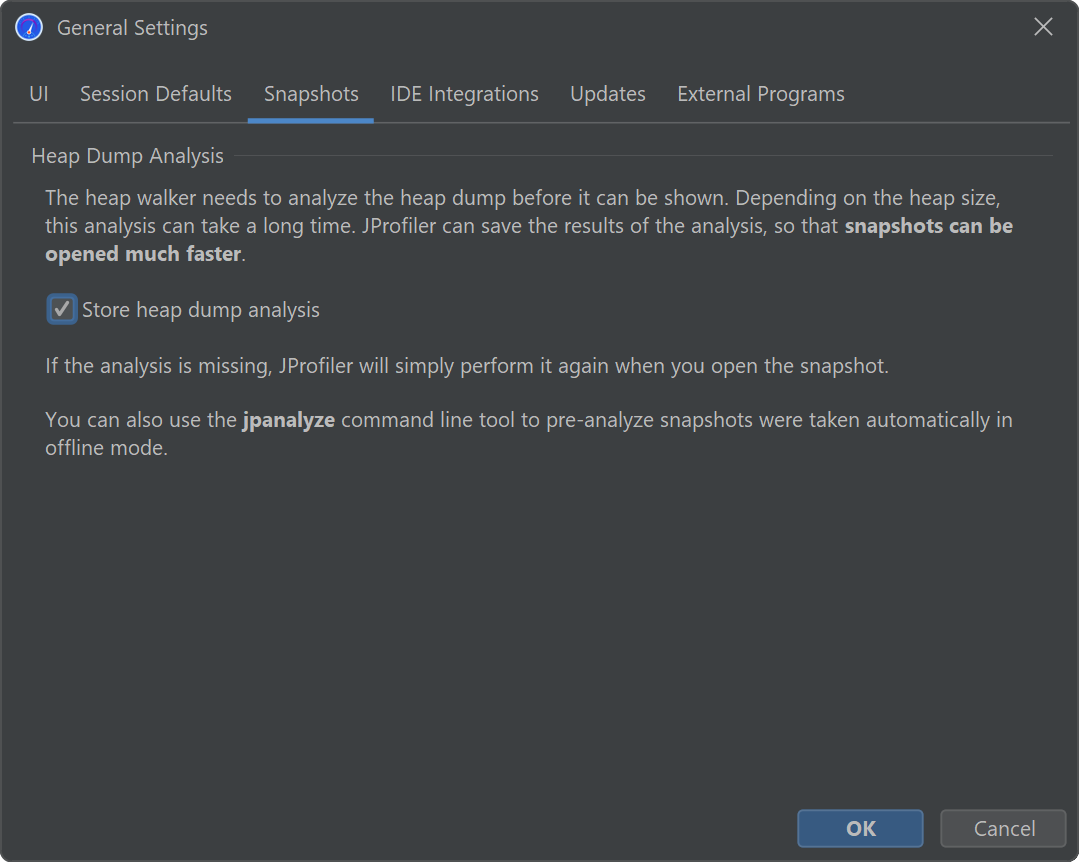Image resolution: width=1079 pixels, height=862 pixels.
Task: Close the General Settings dialog
Action: (x=1043, y=28)
